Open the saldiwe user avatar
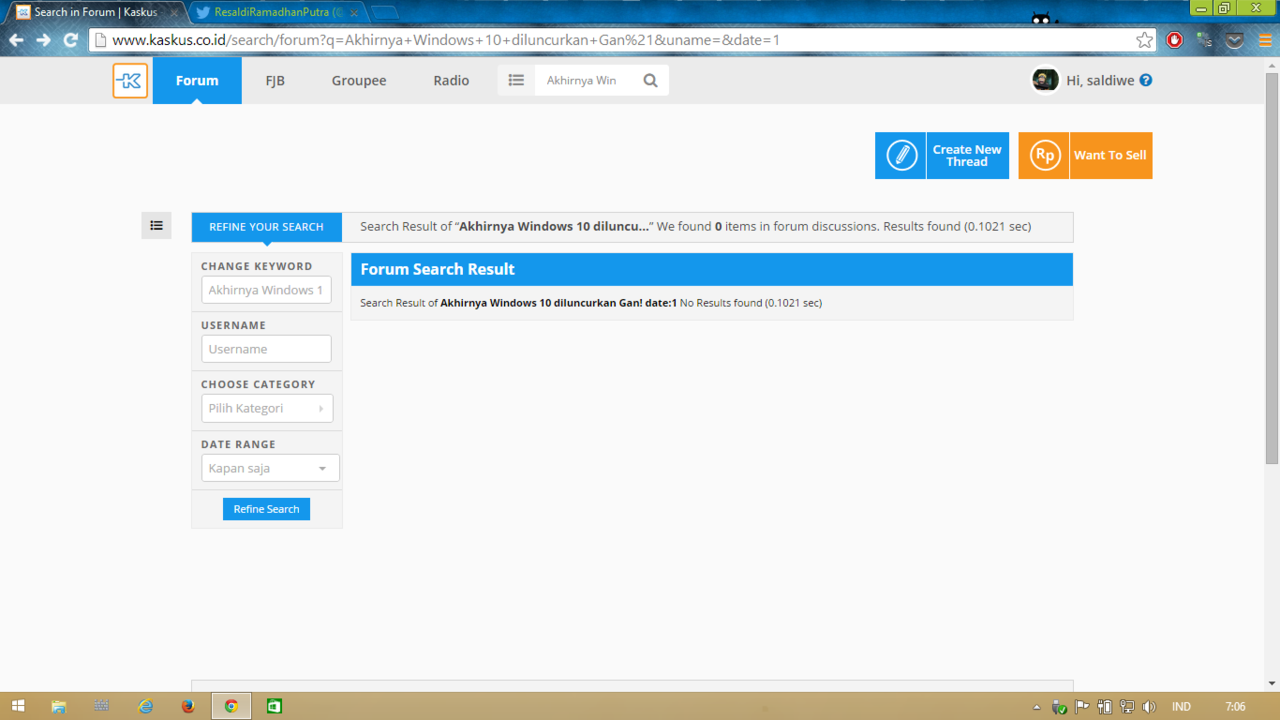Image resolution: width=1280 pixels, height=720 pixels. point(1046,80)
